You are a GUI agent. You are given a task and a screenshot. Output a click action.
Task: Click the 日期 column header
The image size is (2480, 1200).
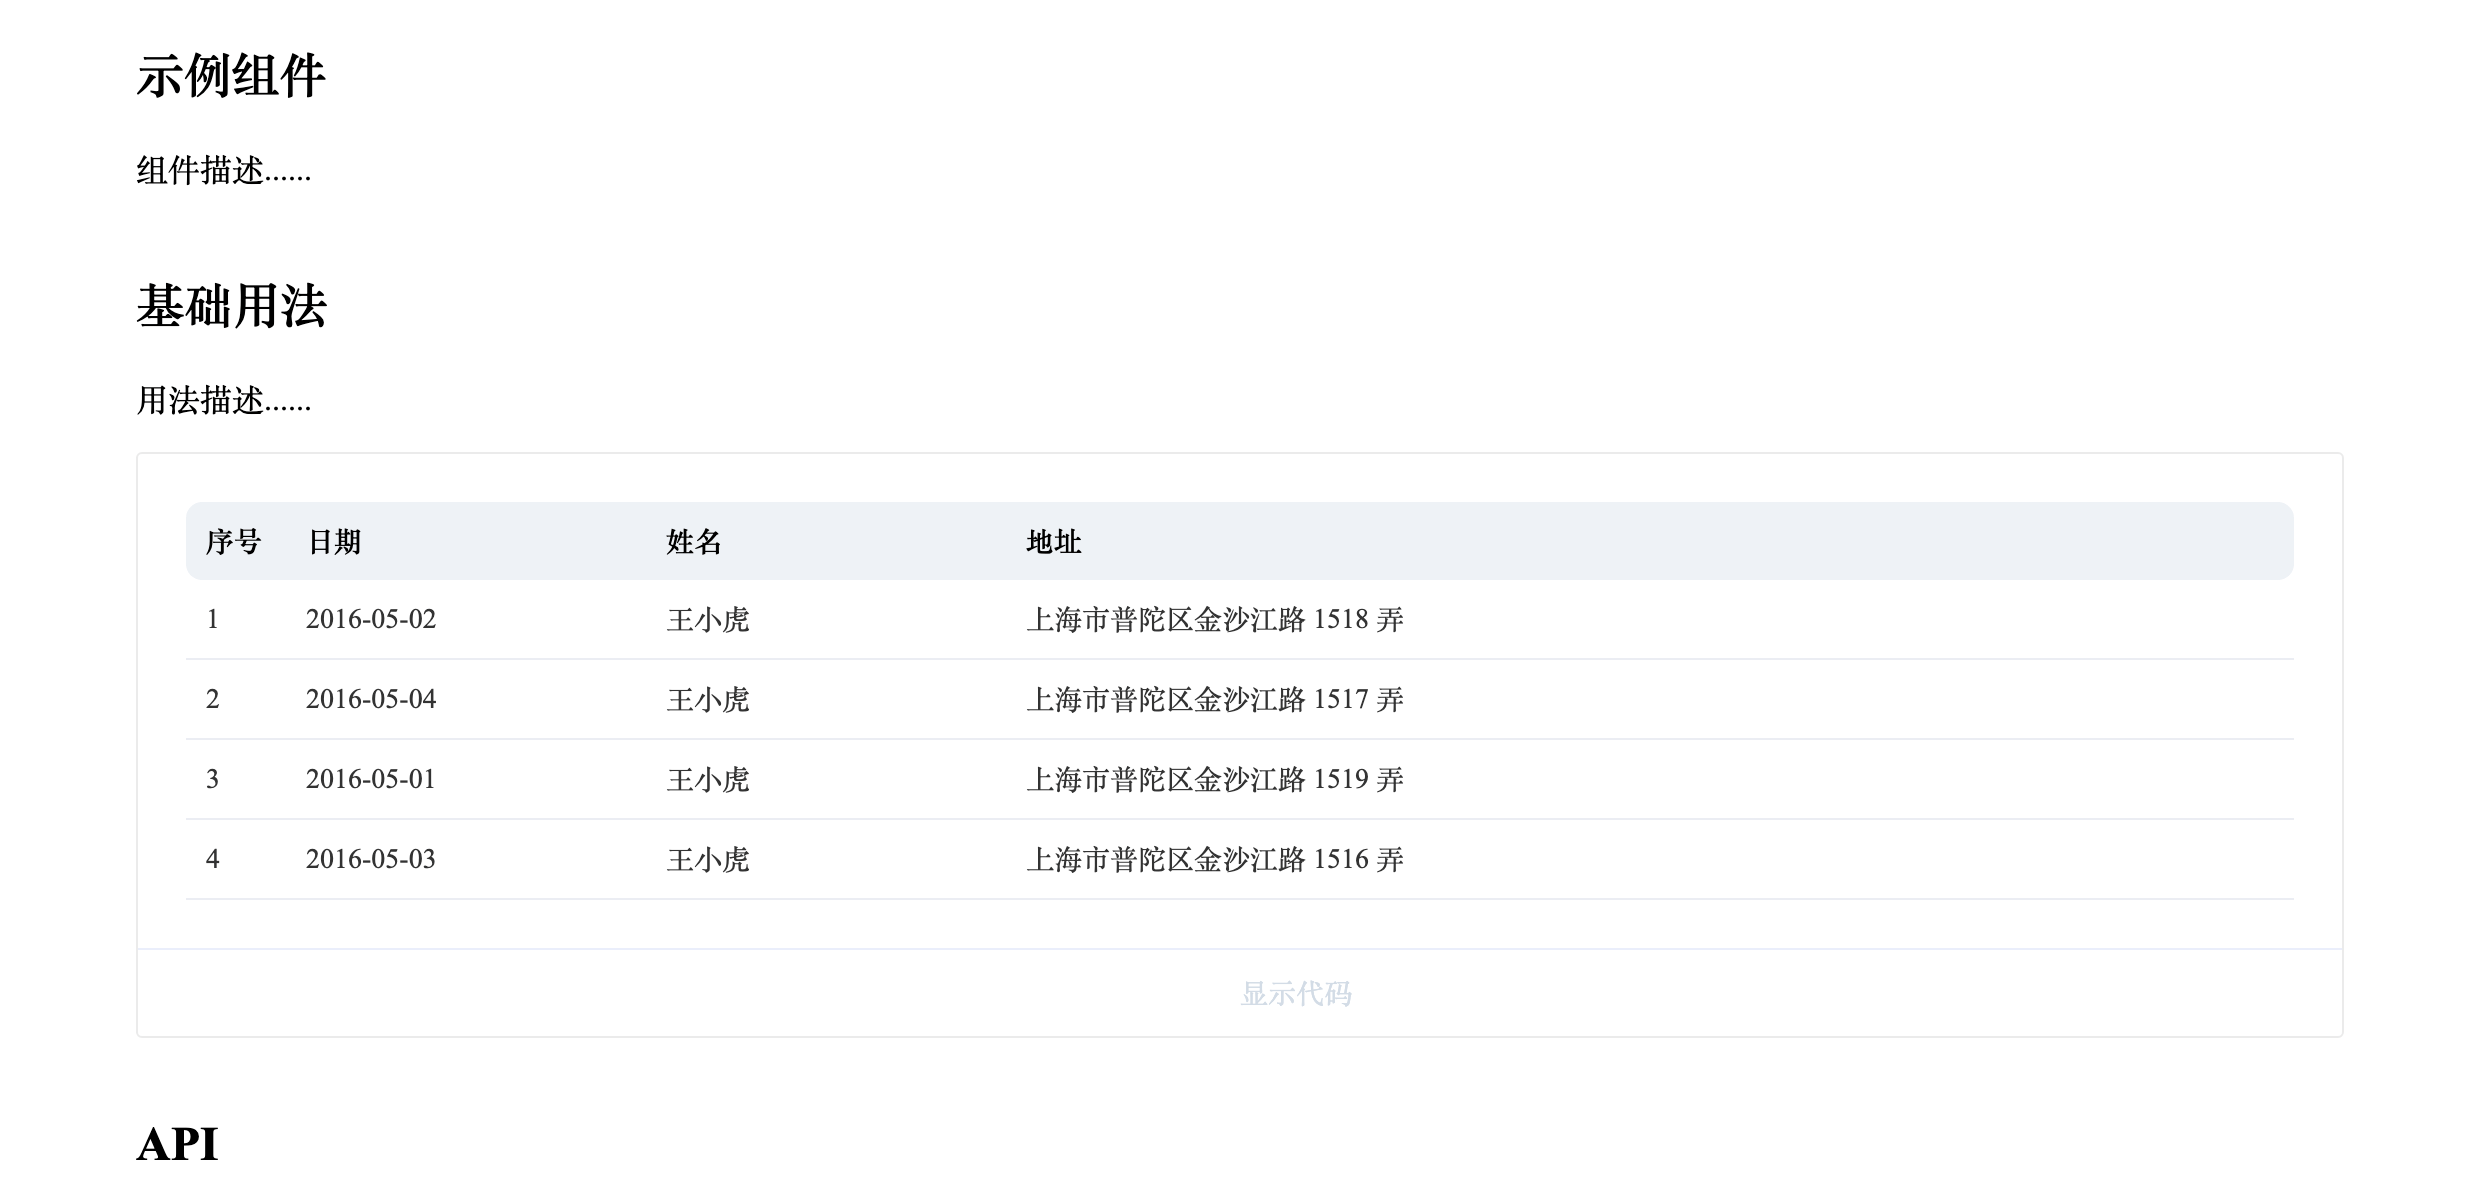click(335, 541)
